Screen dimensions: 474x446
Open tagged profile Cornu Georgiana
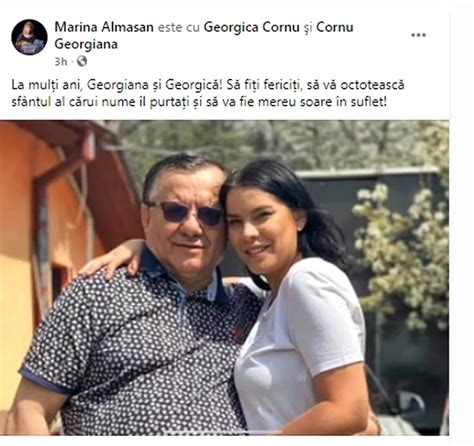(204, 35)
